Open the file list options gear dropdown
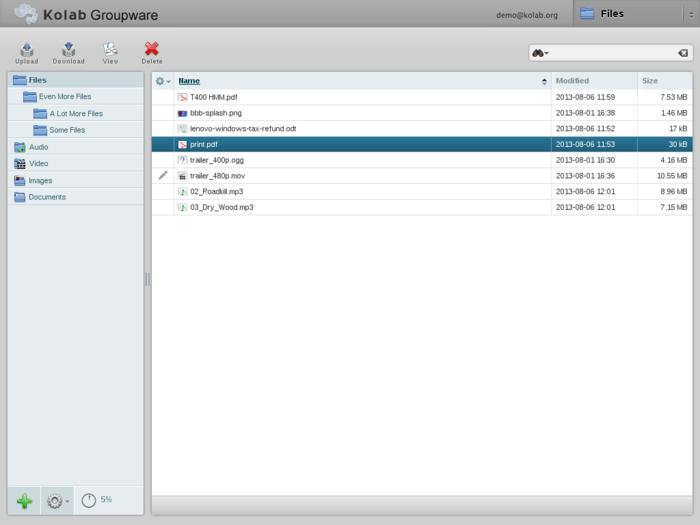700x525 pixels. [162, 81]
